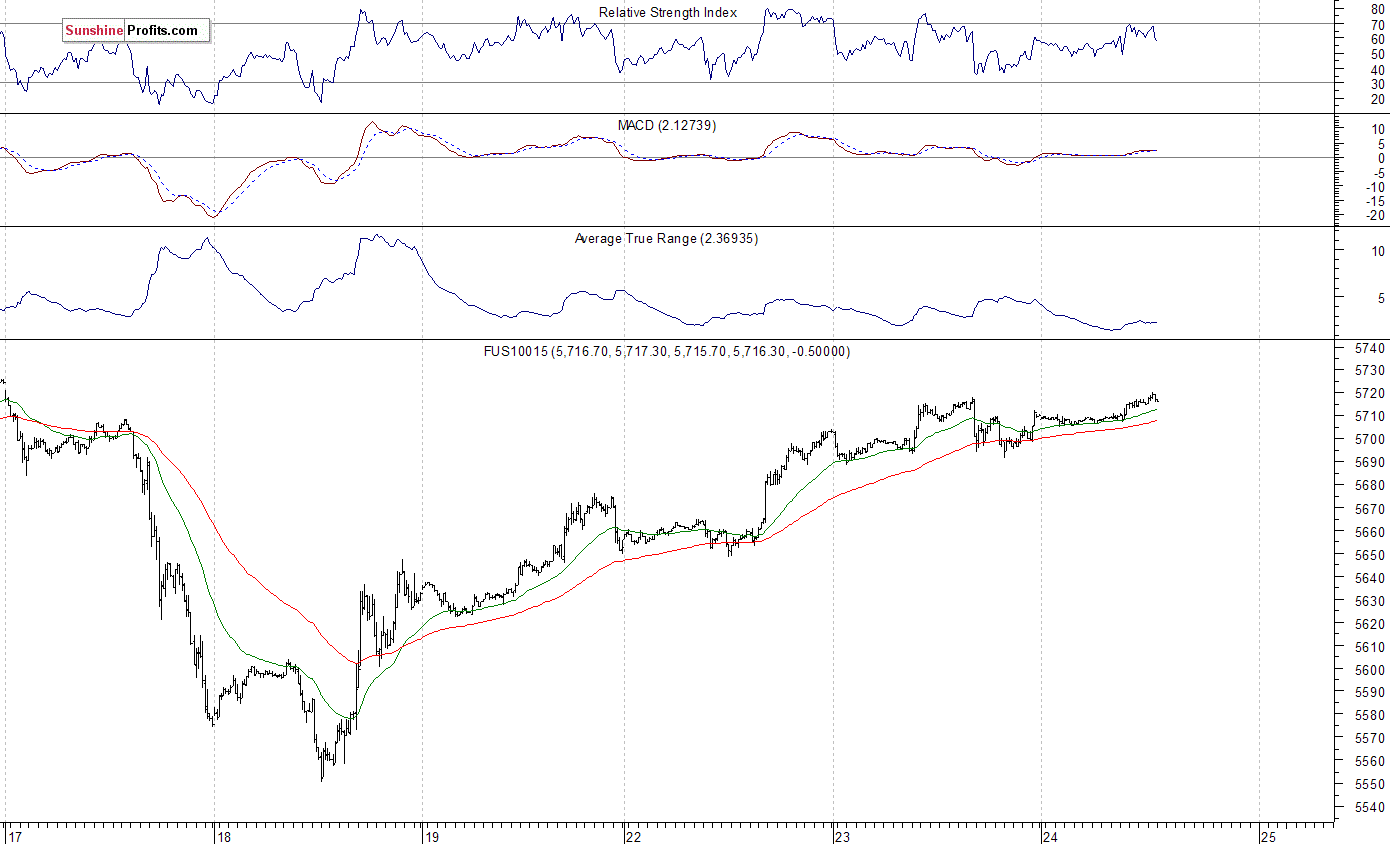
Task: Click the 5680 price axis label
Action: coord(1368,486)
